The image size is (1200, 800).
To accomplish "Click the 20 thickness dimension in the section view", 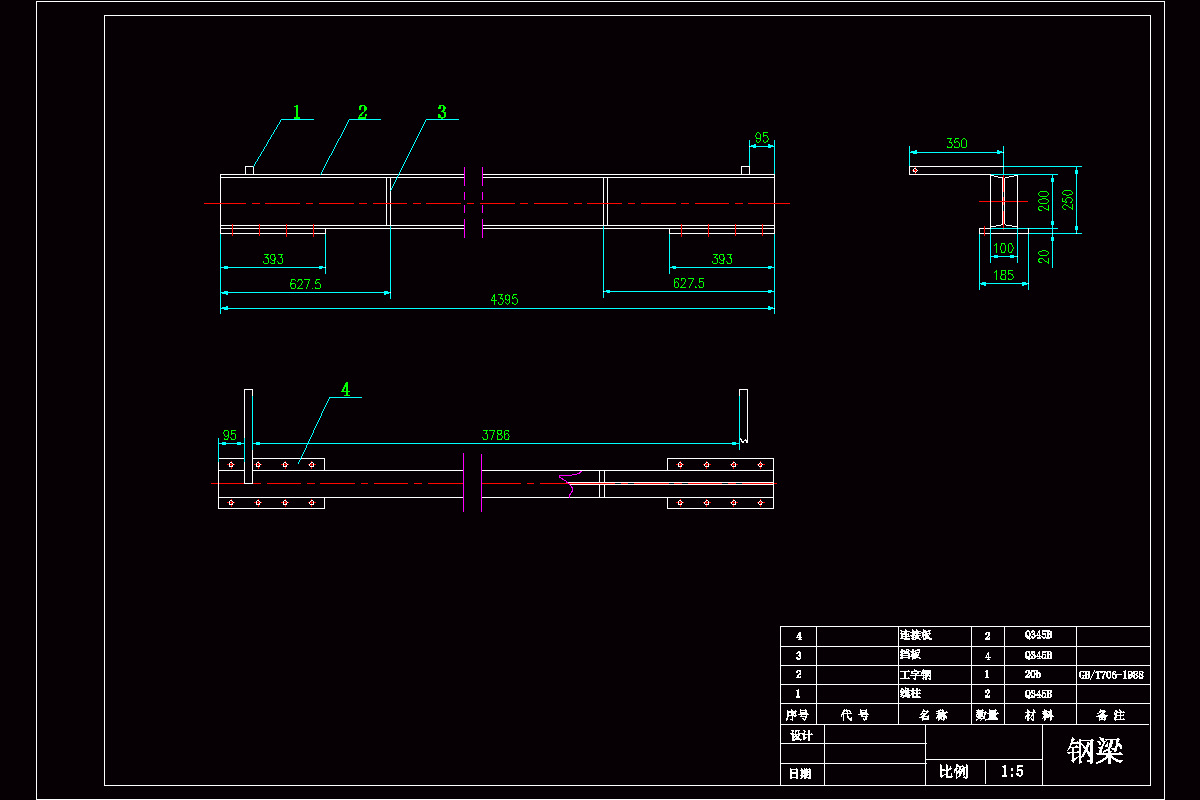I will tap(1044, 257).
